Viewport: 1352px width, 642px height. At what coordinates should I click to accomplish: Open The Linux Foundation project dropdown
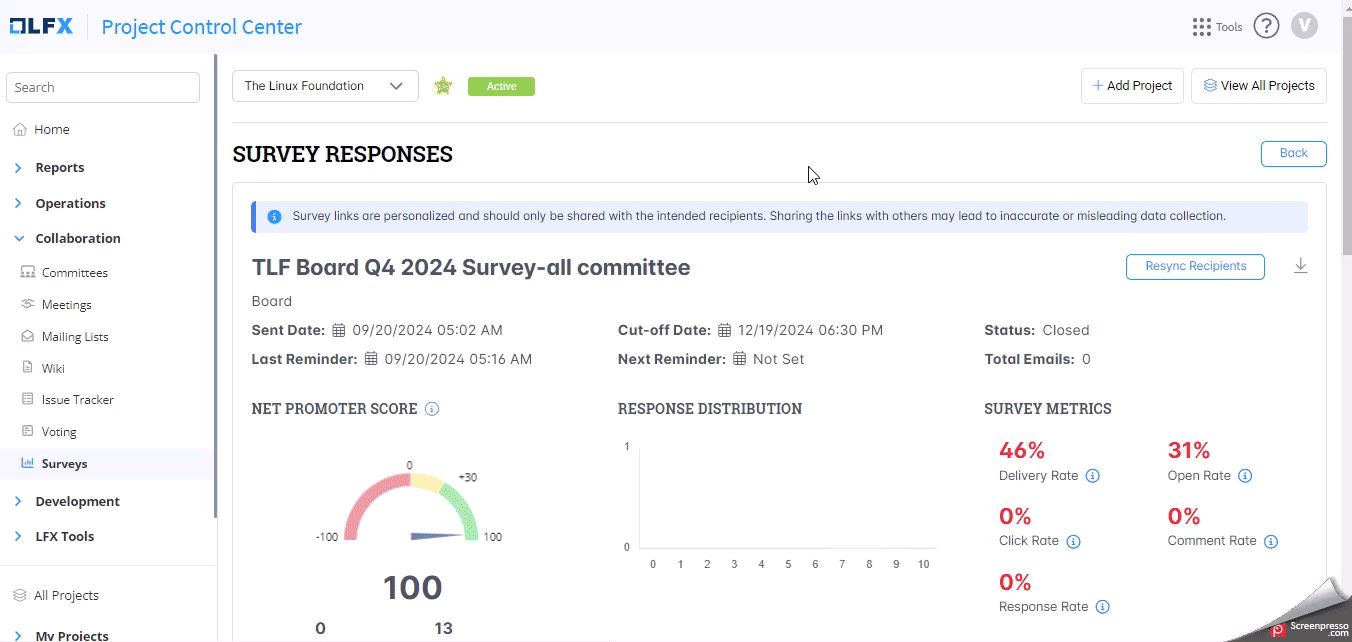click(325, 86)
